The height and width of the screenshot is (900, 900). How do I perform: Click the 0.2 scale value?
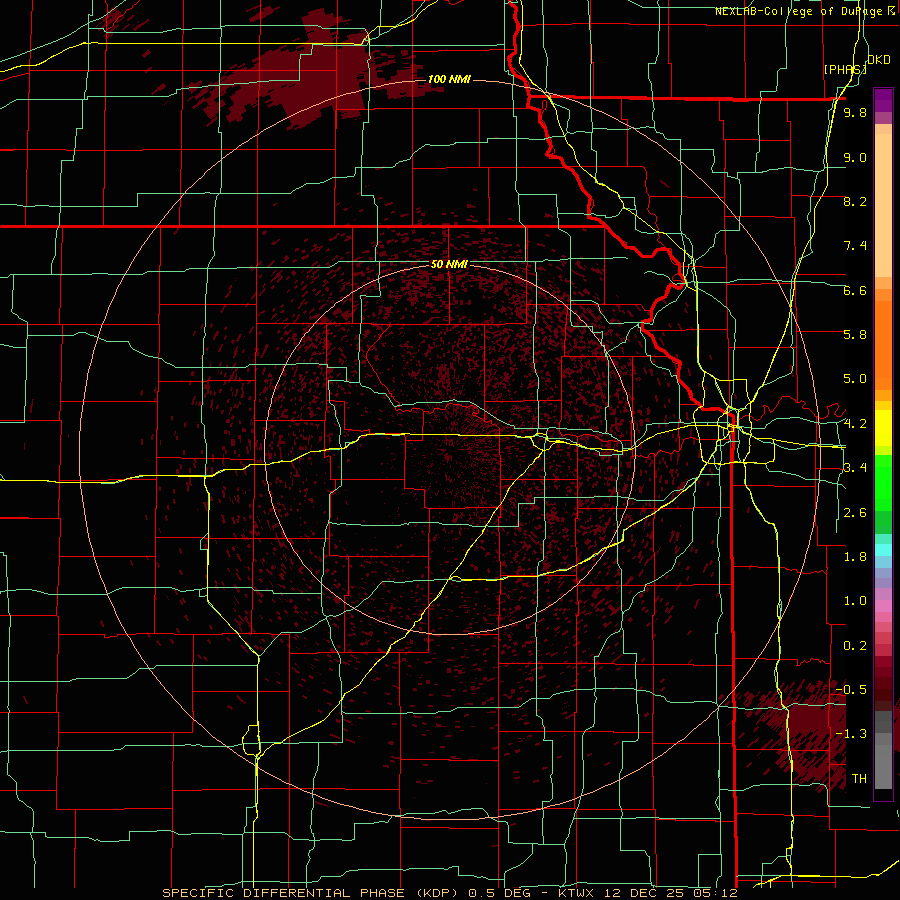coord(855,646)
